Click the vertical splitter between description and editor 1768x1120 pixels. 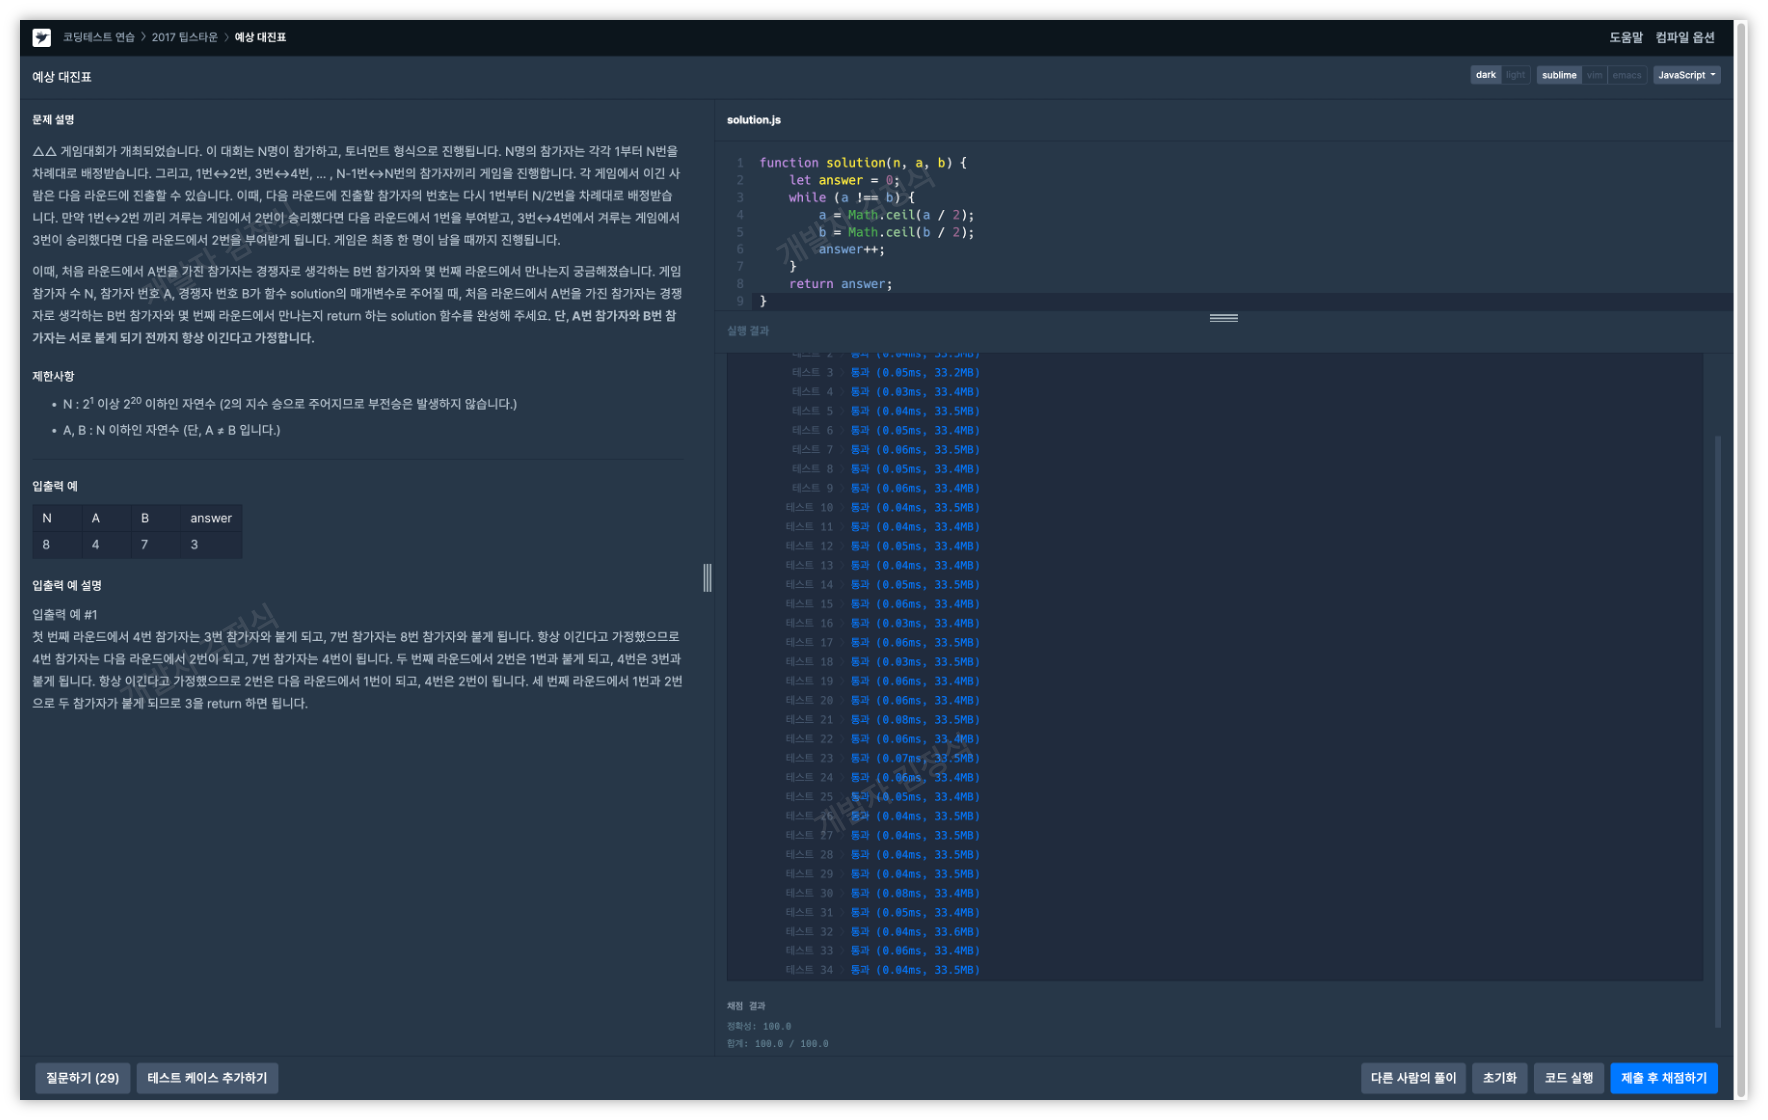pos(707,577)
